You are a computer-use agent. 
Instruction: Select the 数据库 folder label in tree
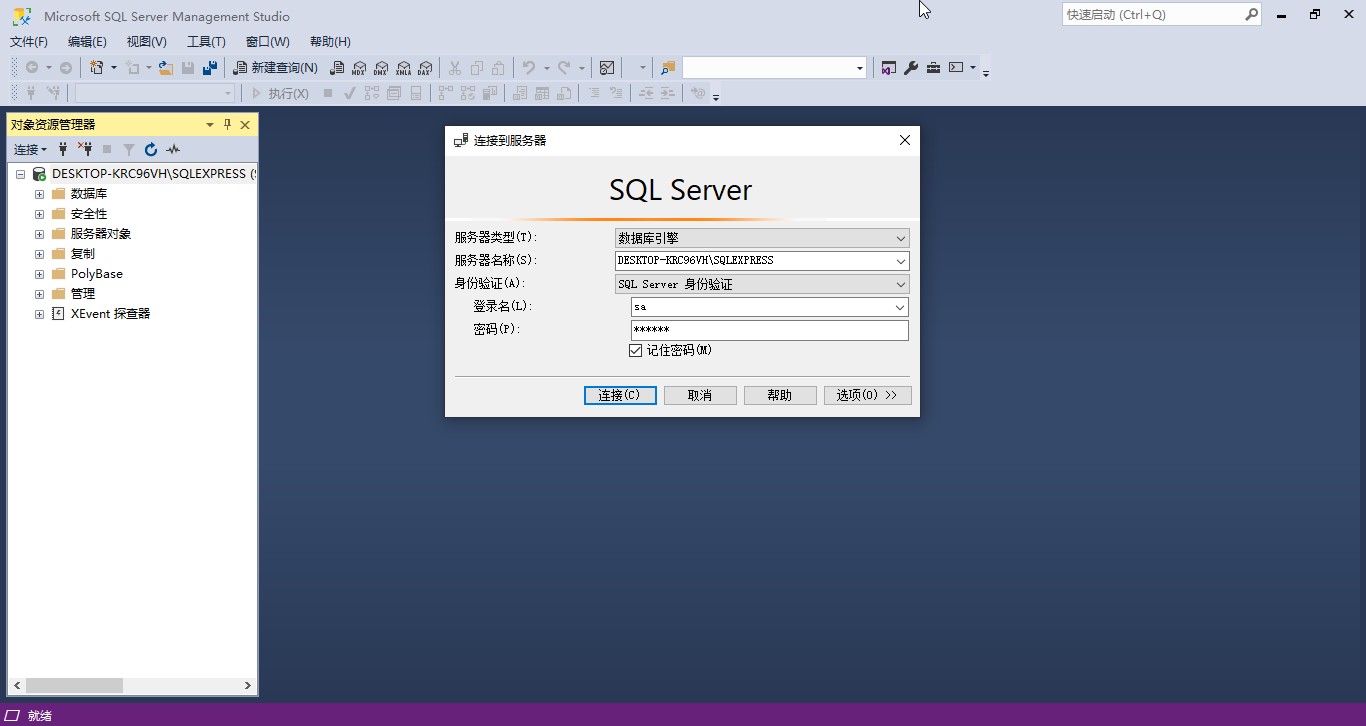[x=89, y=194]
